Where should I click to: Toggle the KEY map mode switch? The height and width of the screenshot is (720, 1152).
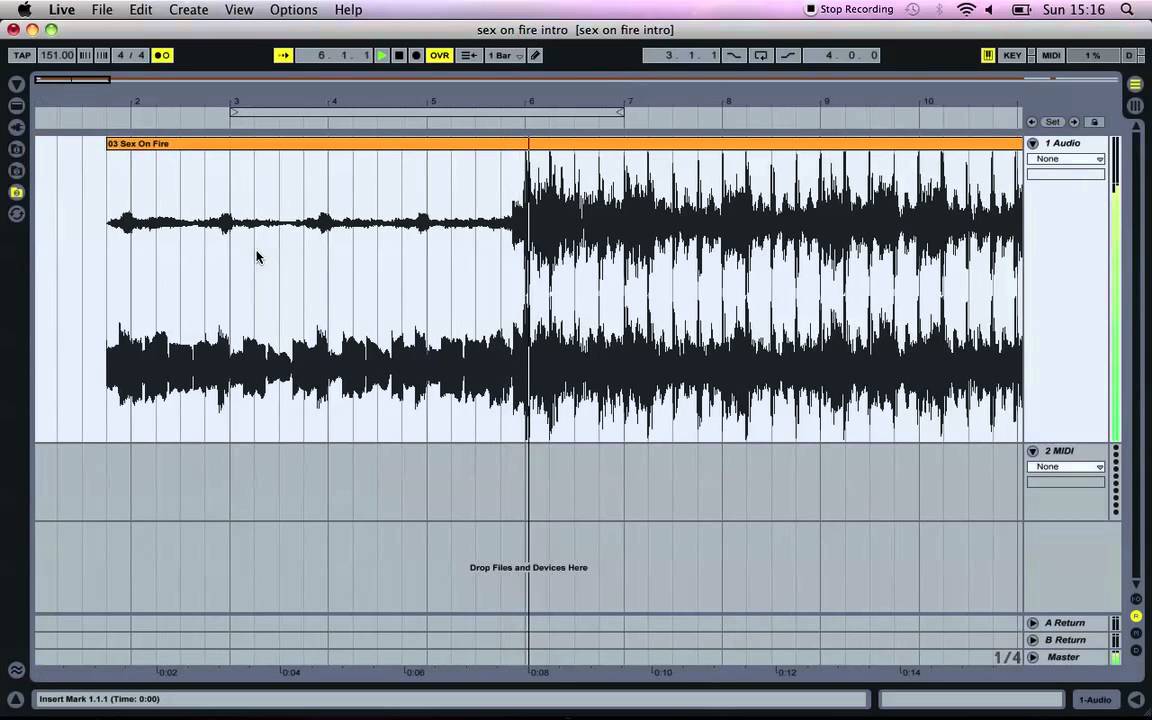pos(1012,55)
